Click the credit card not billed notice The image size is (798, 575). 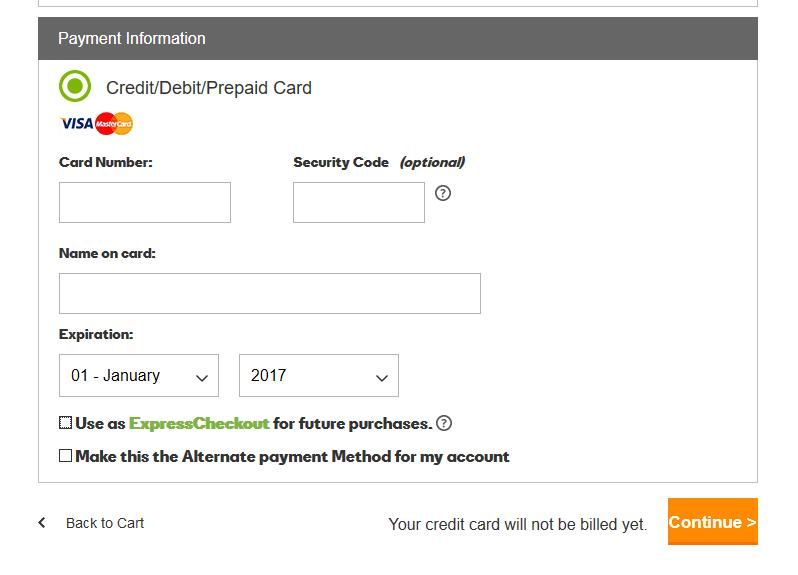coord(517,524)
